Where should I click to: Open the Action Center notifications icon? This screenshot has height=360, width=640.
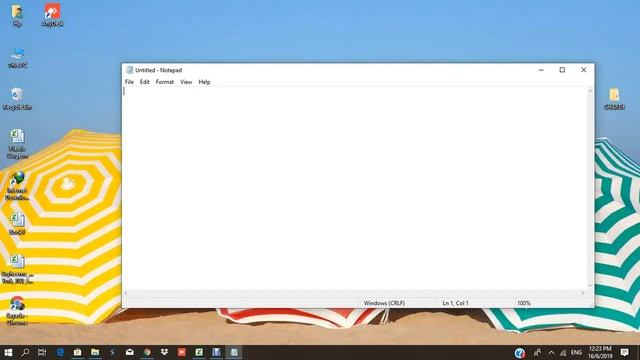click(624, 352)
